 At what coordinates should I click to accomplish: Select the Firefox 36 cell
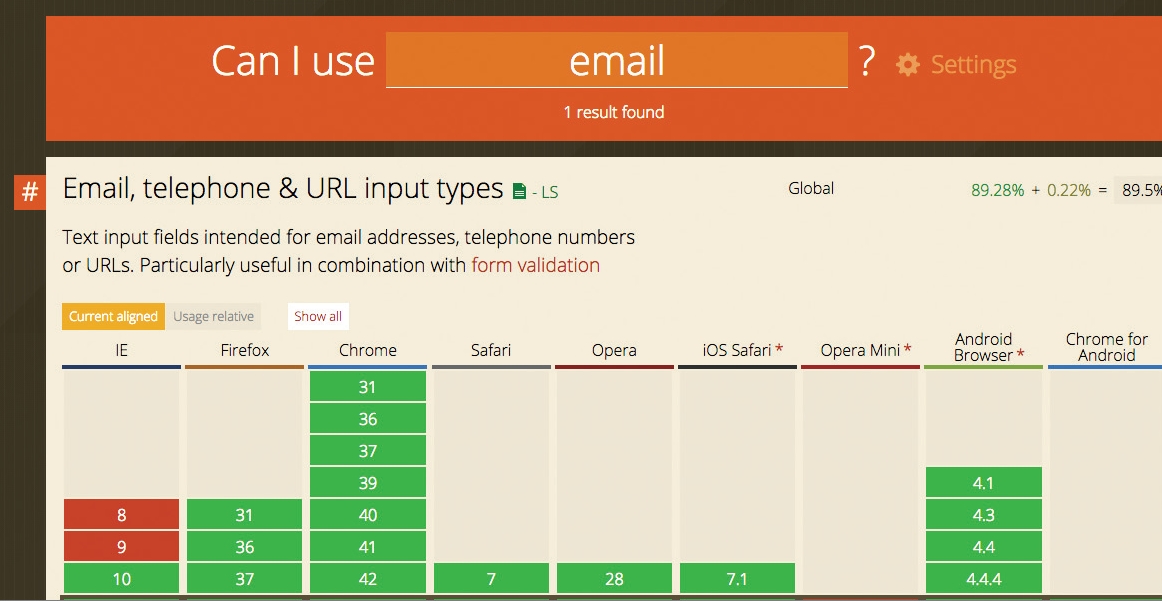[245, 547]
